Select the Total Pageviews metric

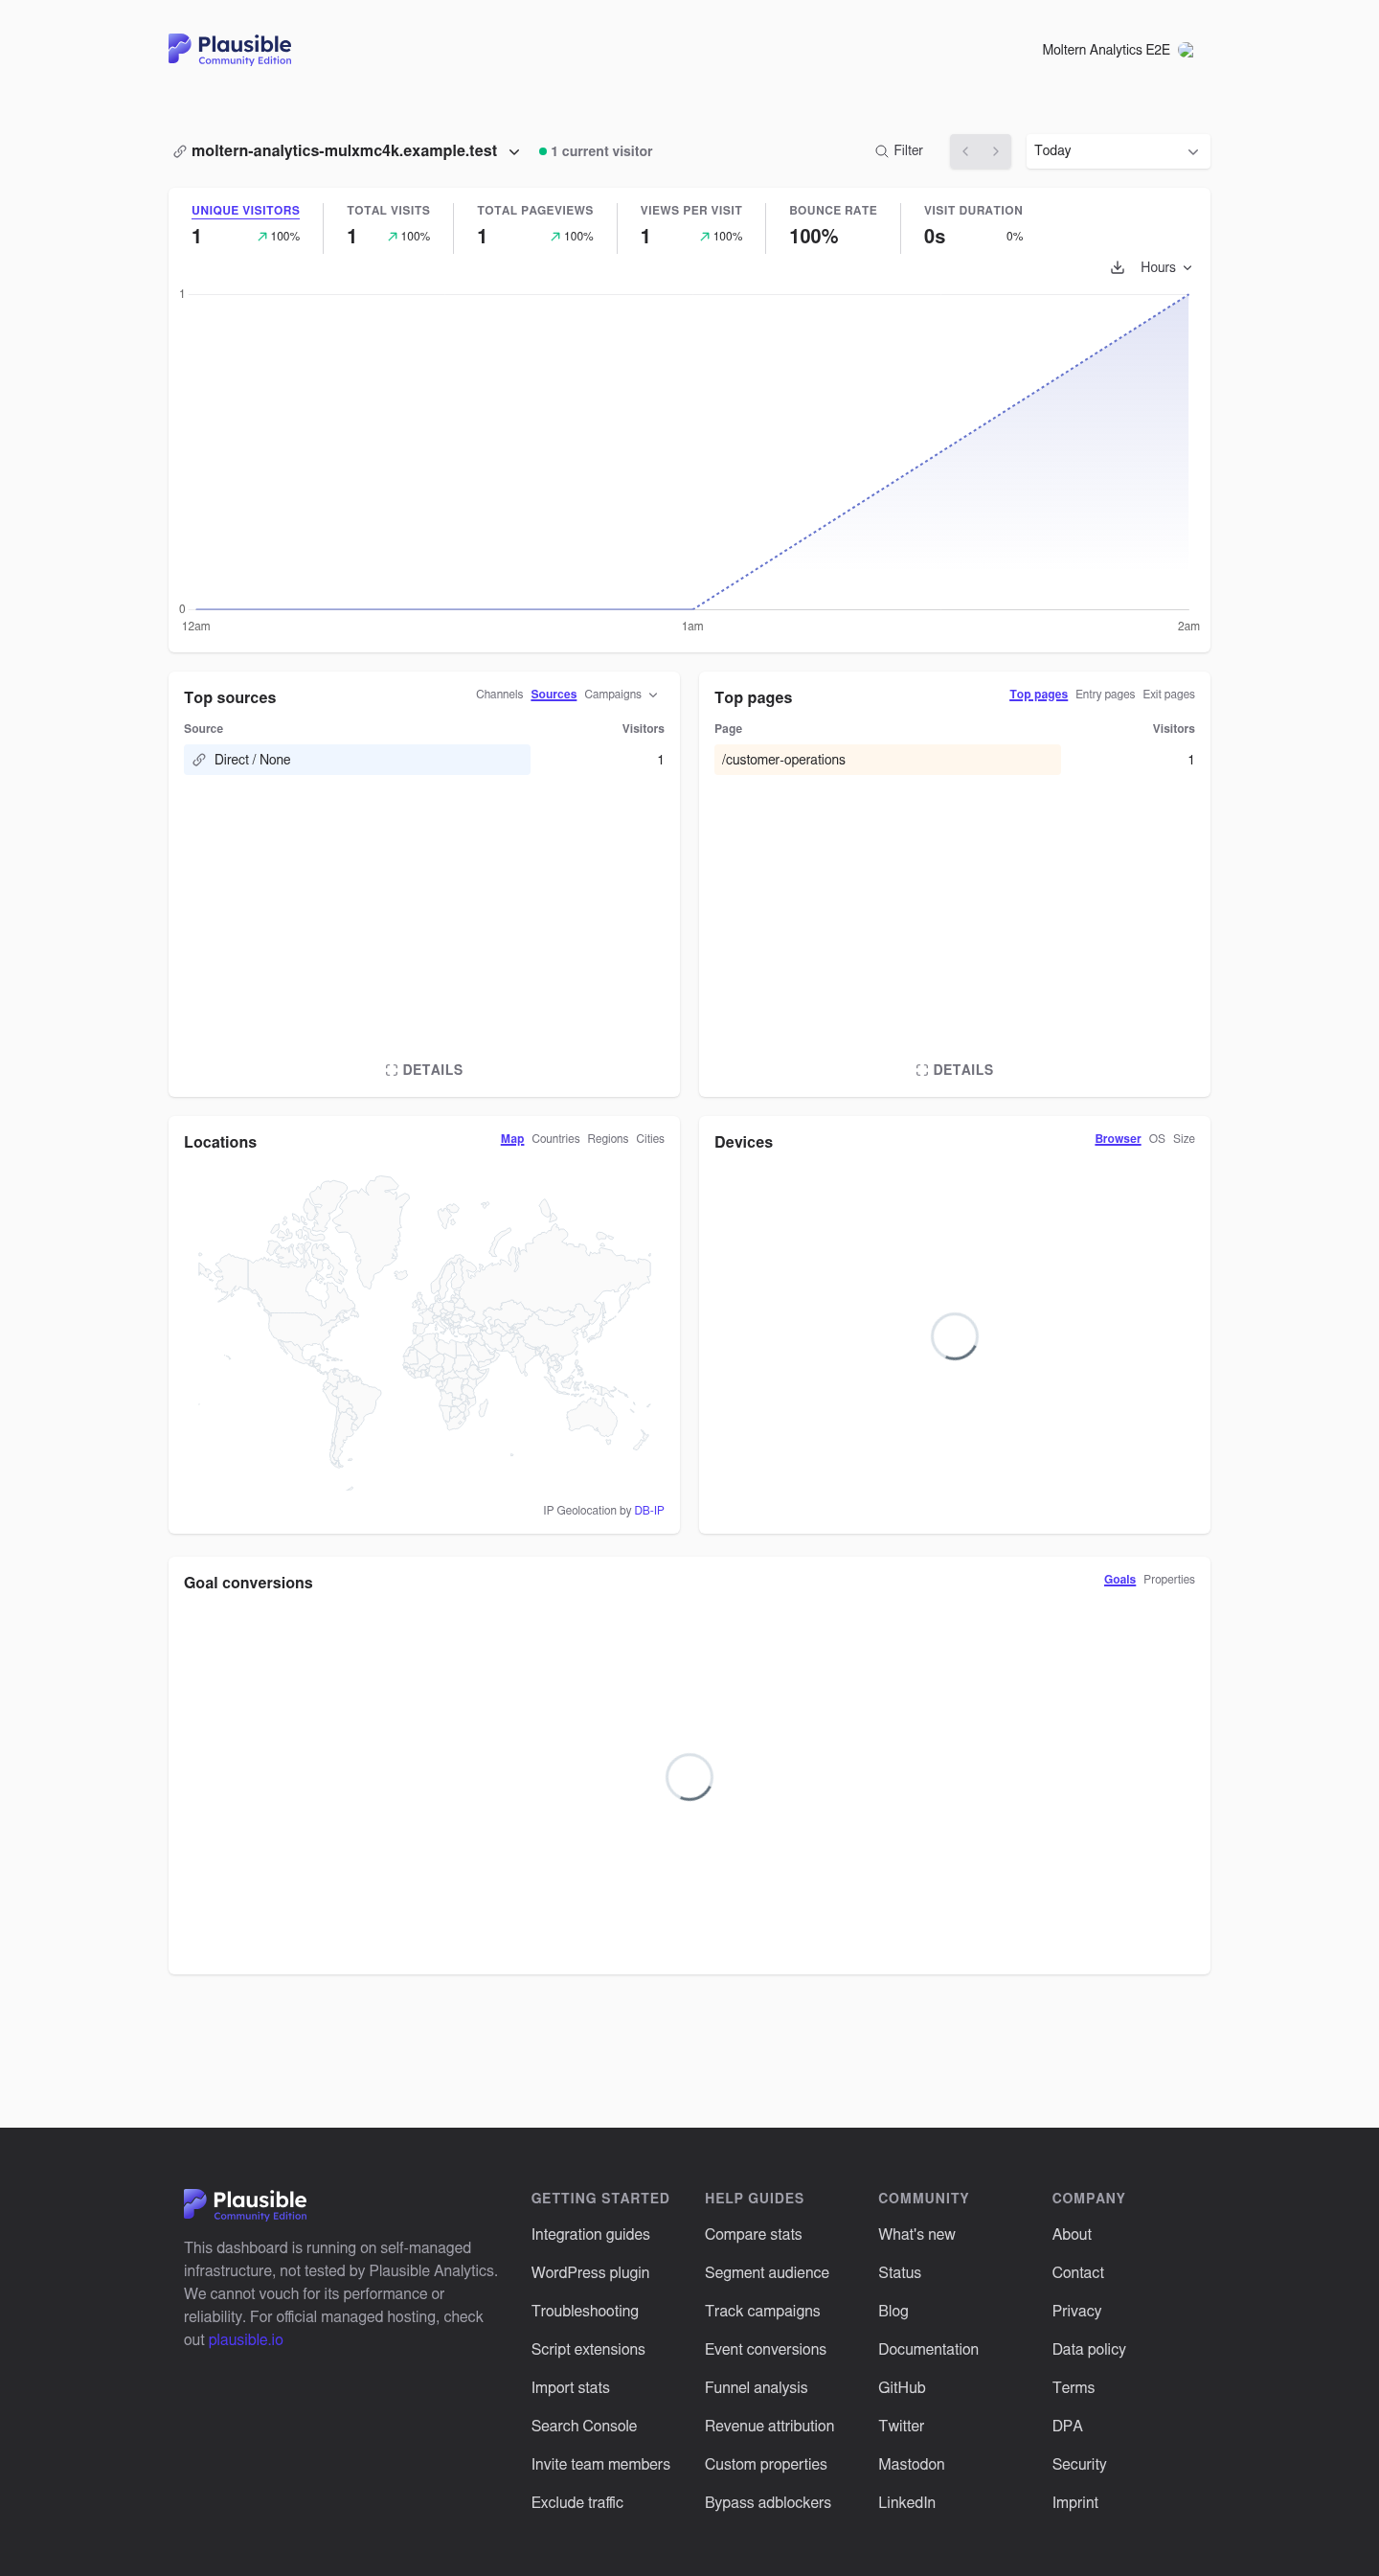point(535,226)
